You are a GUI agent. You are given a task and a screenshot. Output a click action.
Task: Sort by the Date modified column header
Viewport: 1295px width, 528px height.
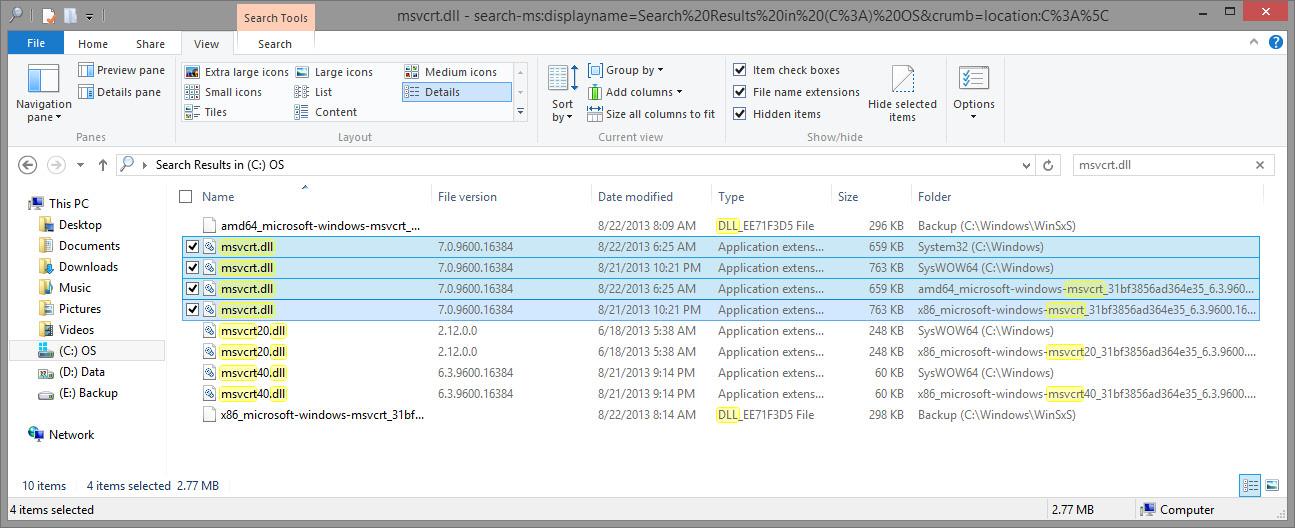click(x=635, y=197)
